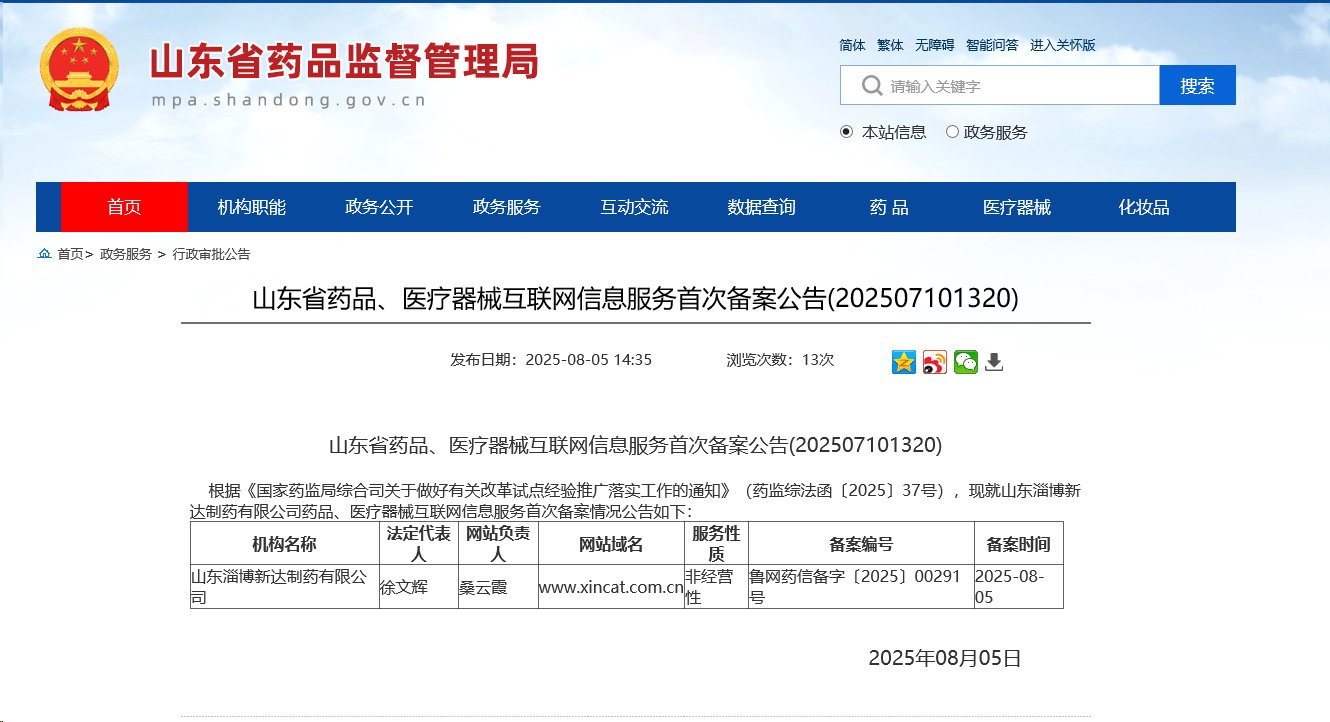
Task: Click the small home icon before the breadcrumb
Action: (42, 254)
